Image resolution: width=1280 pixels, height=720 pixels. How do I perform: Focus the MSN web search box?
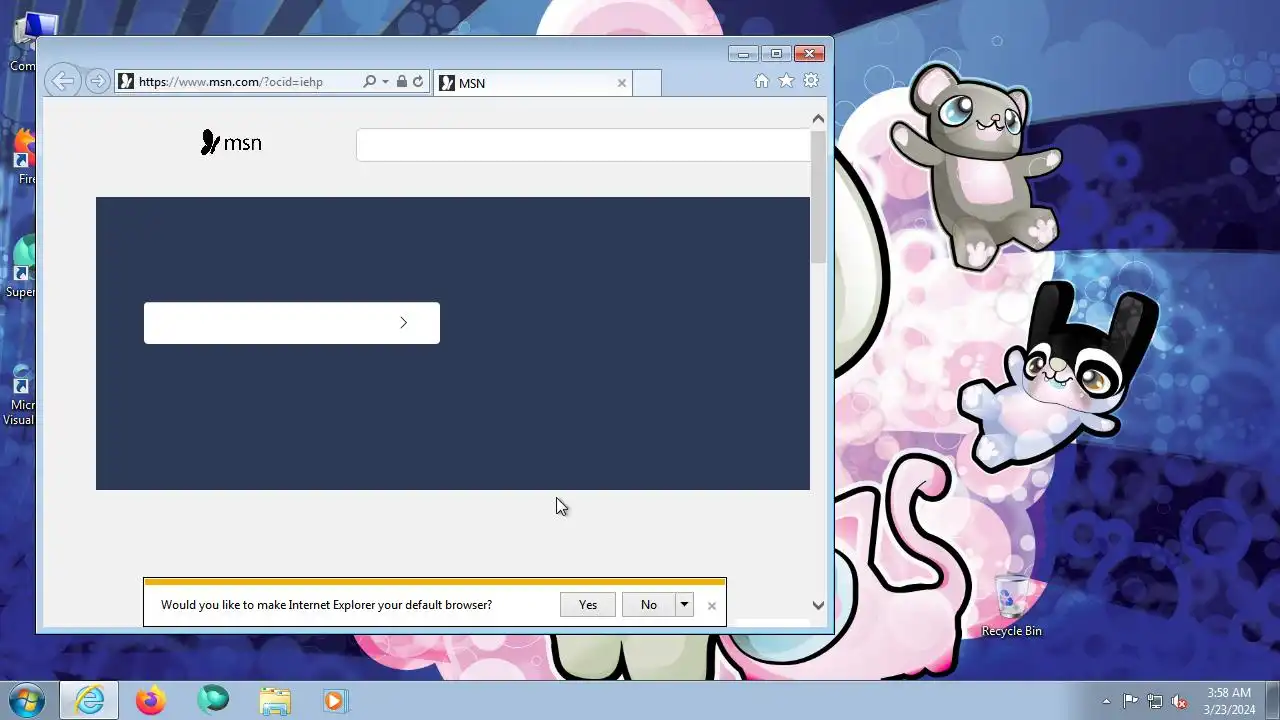click(583, 145)
